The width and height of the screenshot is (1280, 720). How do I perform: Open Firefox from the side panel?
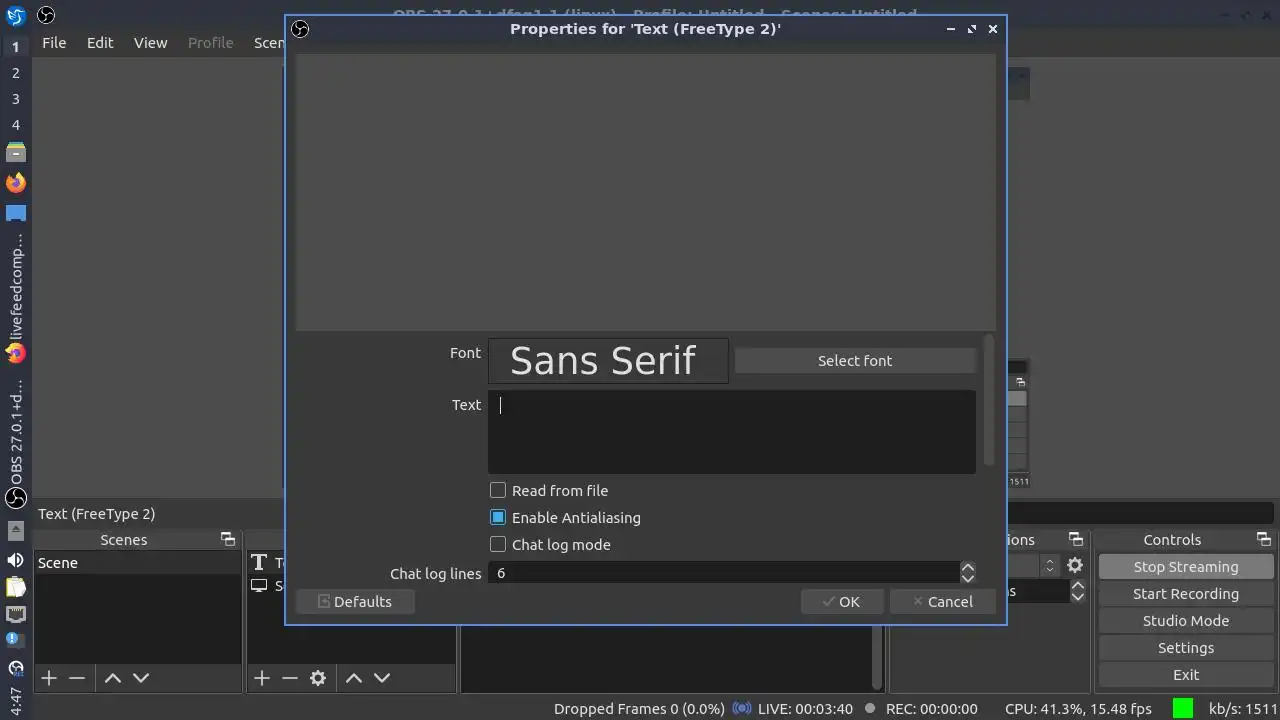click(15, 182)
